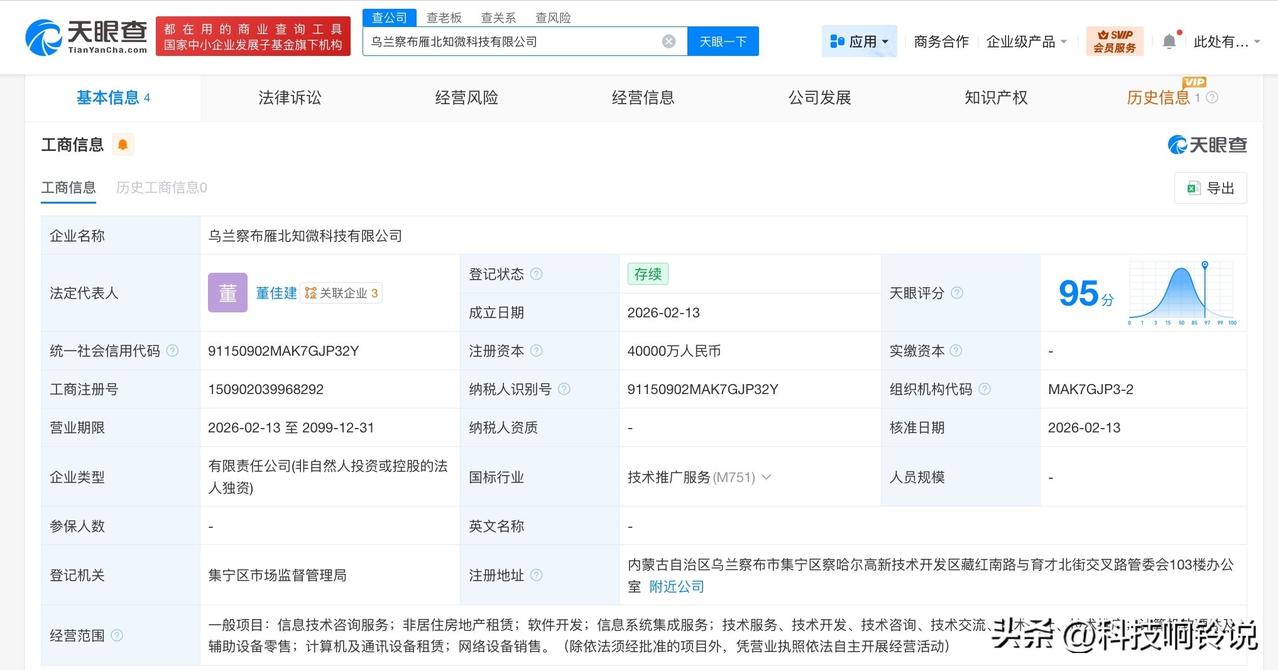Click the 天眼一下 search button

point(723,41)
